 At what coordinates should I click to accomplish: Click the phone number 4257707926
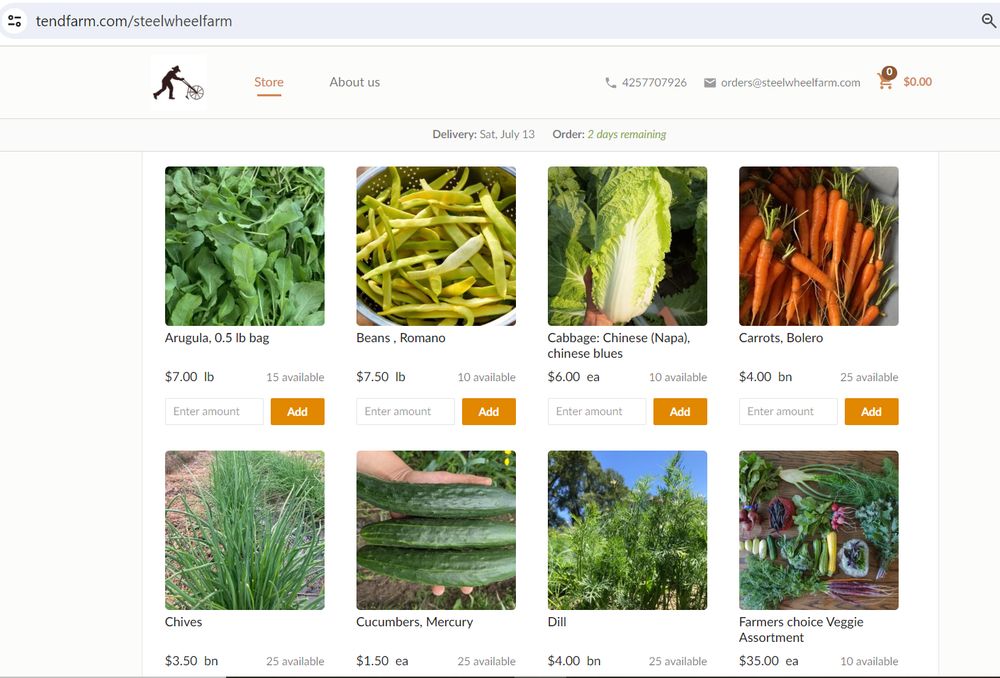pyautogui.click(x=654, y=82)
